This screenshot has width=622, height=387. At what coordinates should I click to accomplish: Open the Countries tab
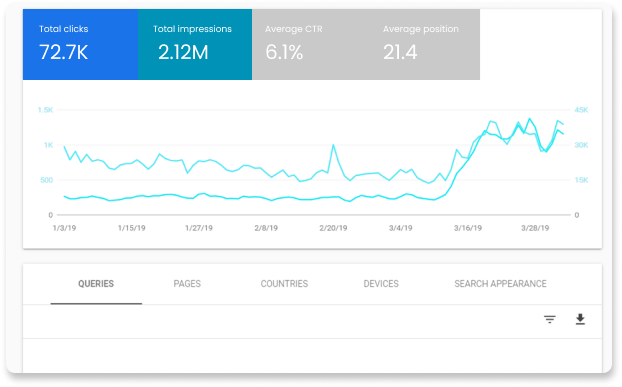[284, 284]
